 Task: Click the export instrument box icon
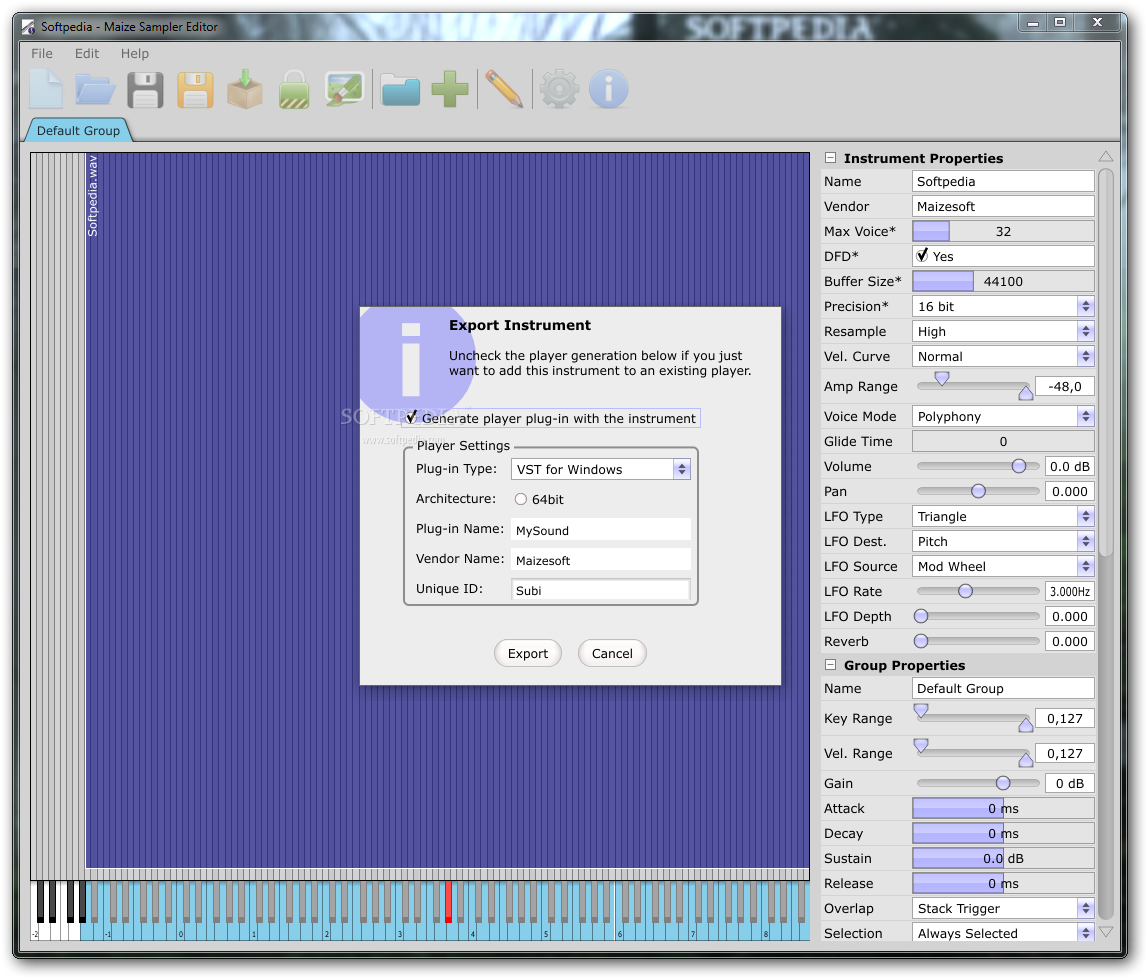coord(245,89)
